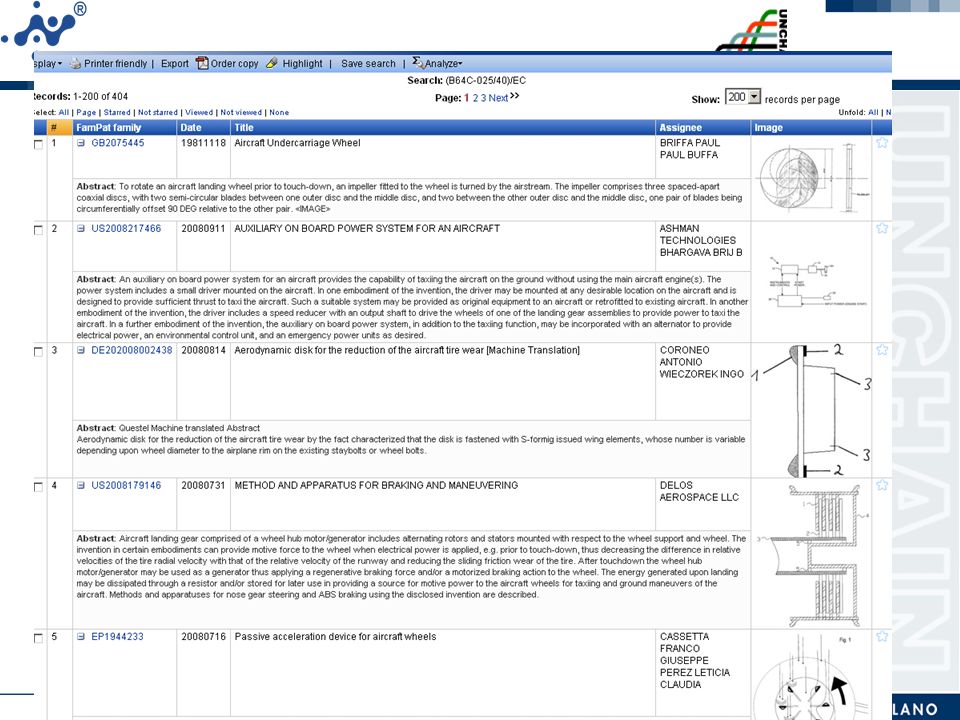Collapse the EP1944233 family entry
The height and width of the screenshot is (720, 960).
coord(81,637)
